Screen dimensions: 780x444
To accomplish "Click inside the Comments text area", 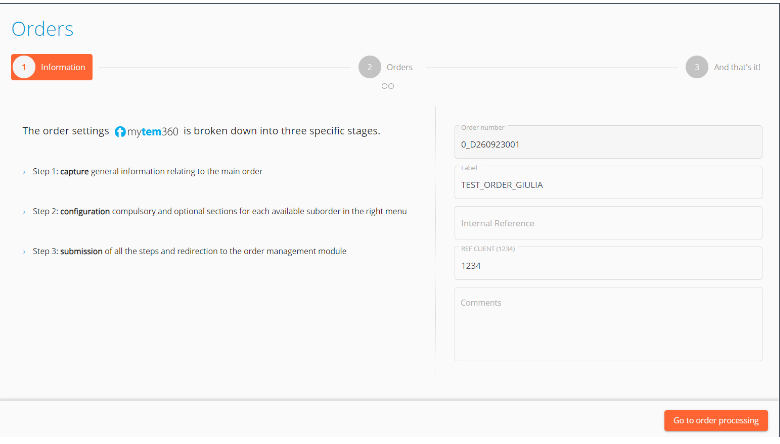I will click(x=608, y=325).
